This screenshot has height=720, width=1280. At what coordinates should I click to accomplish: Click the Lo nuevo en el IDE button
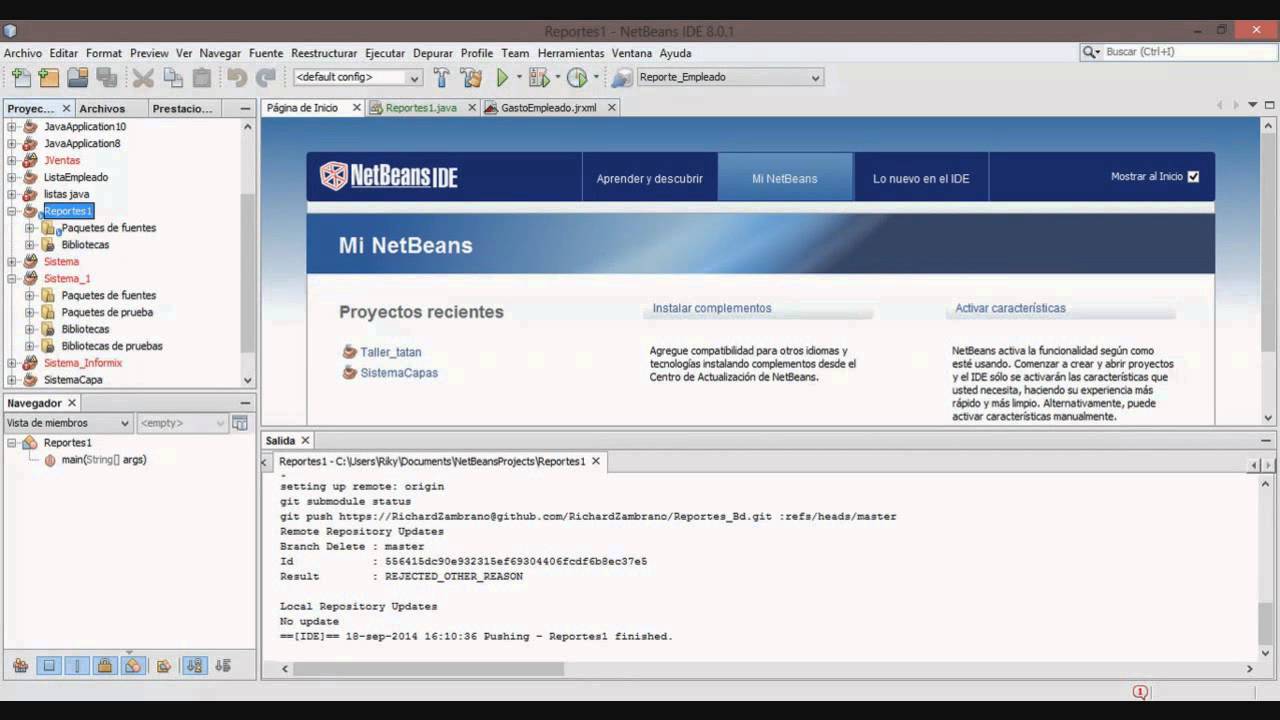(x=921, y=178)
